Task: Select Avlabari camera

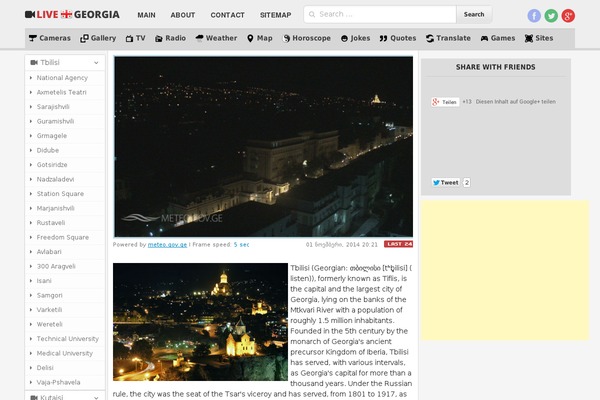Action: coord(49,251)
